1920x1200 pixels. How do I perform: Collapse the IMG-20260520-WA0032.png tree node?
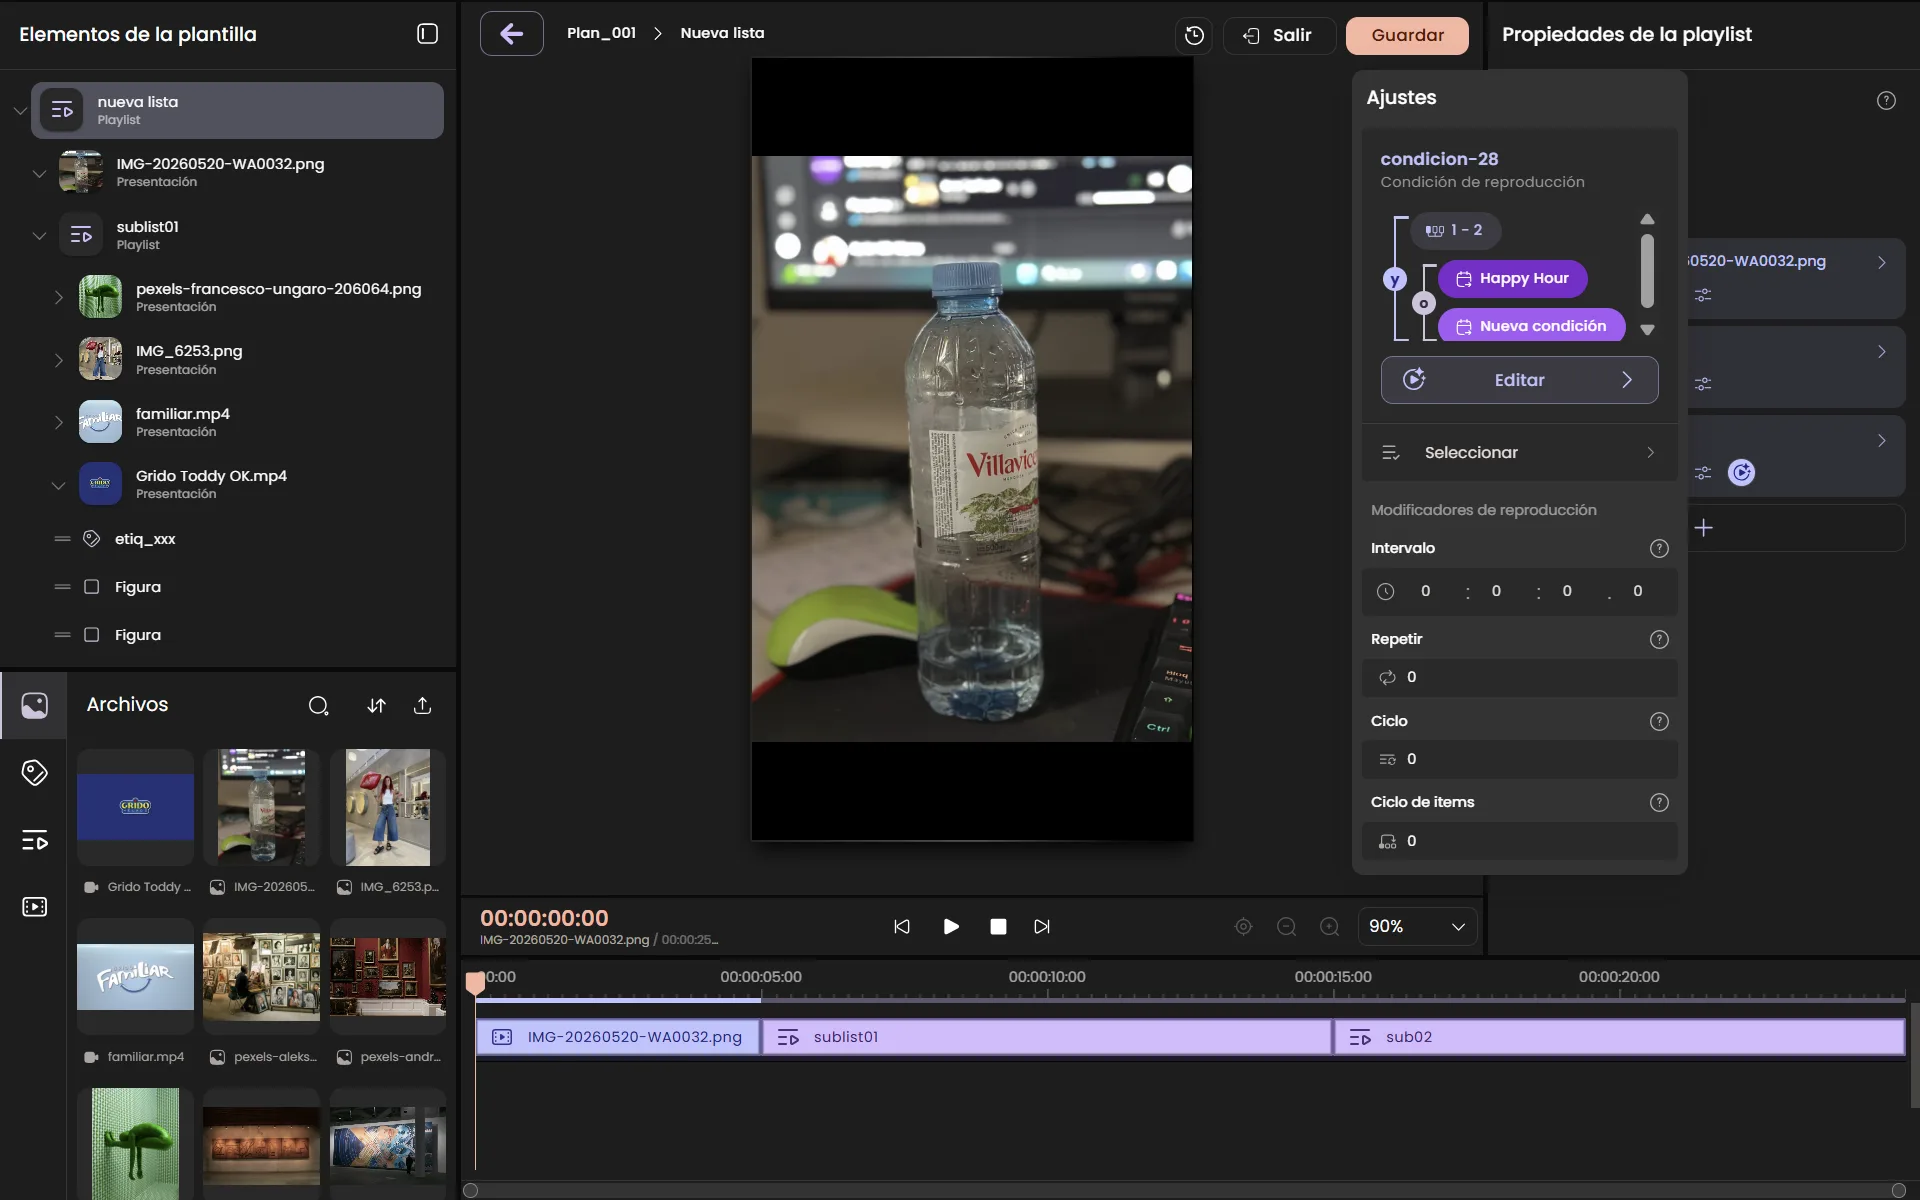click(x=39, y=173)
